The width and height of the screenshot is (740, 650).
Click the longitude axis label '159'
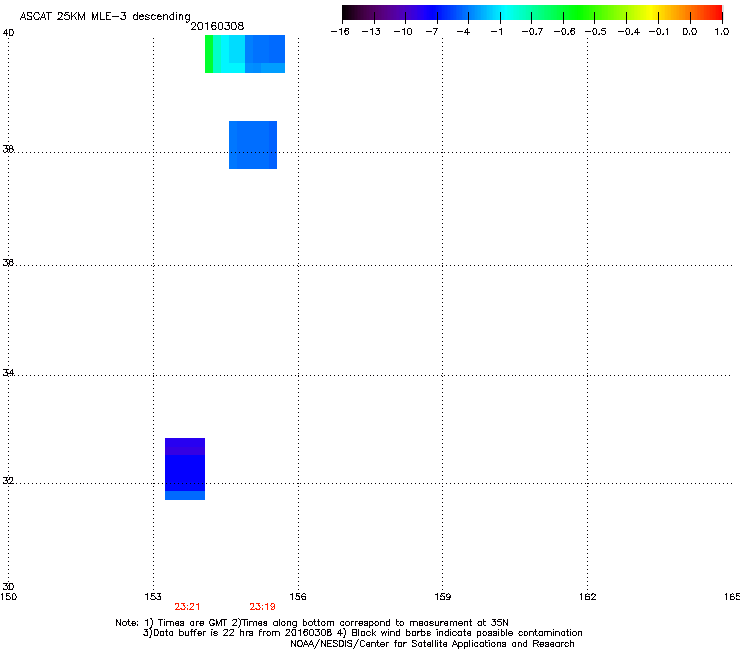(442, 597)
